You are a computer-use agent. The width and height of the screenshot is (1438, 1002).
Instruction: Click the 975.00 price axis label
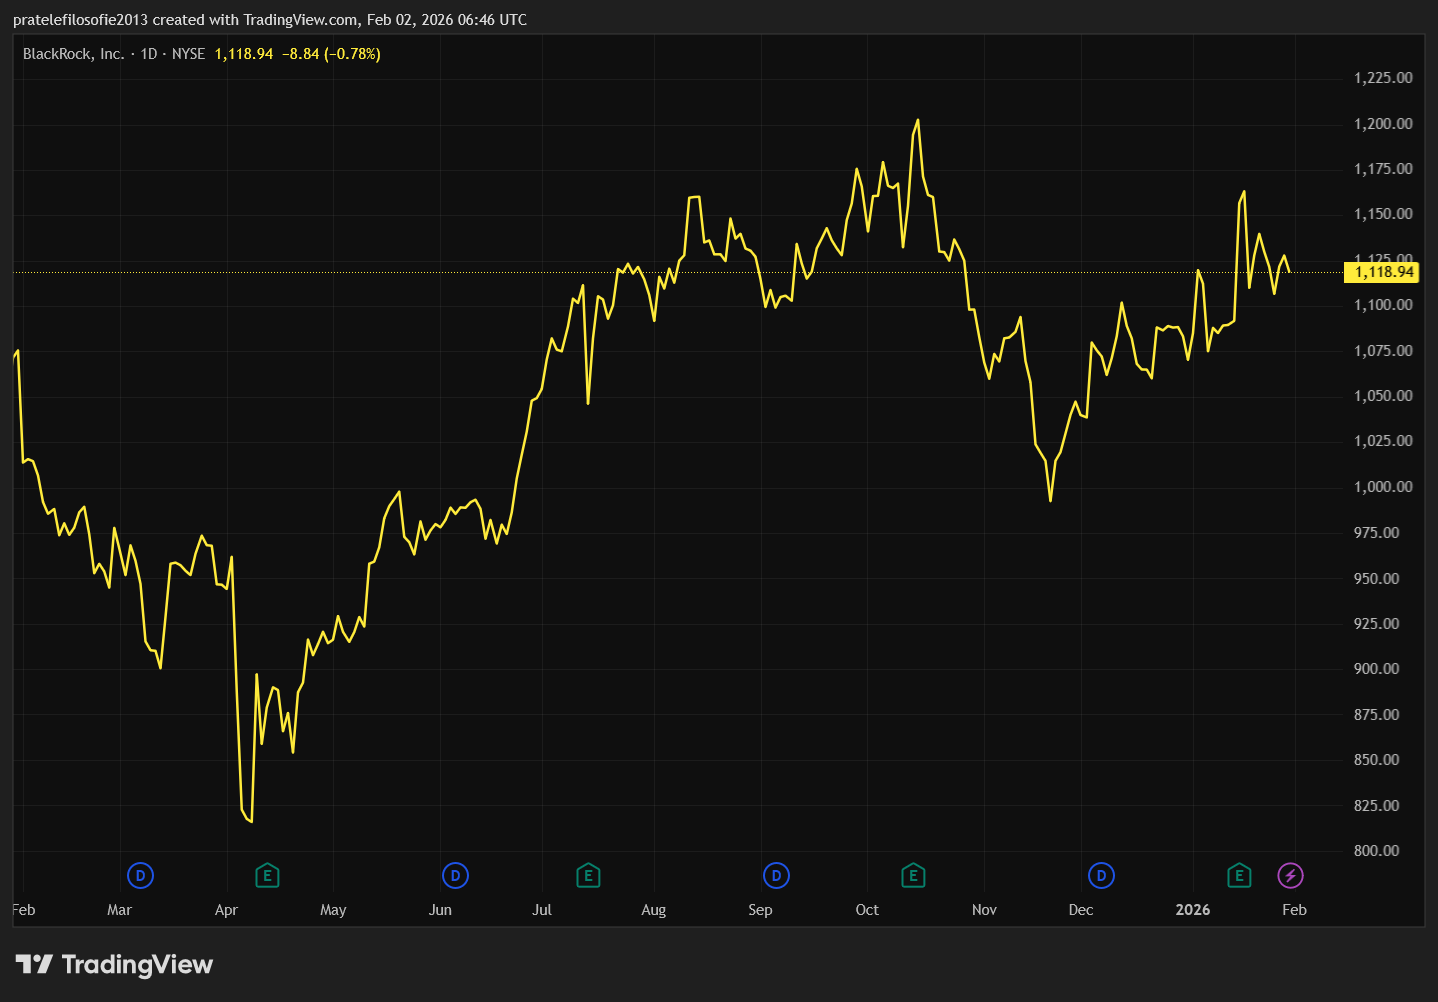tap(1376, 533)
